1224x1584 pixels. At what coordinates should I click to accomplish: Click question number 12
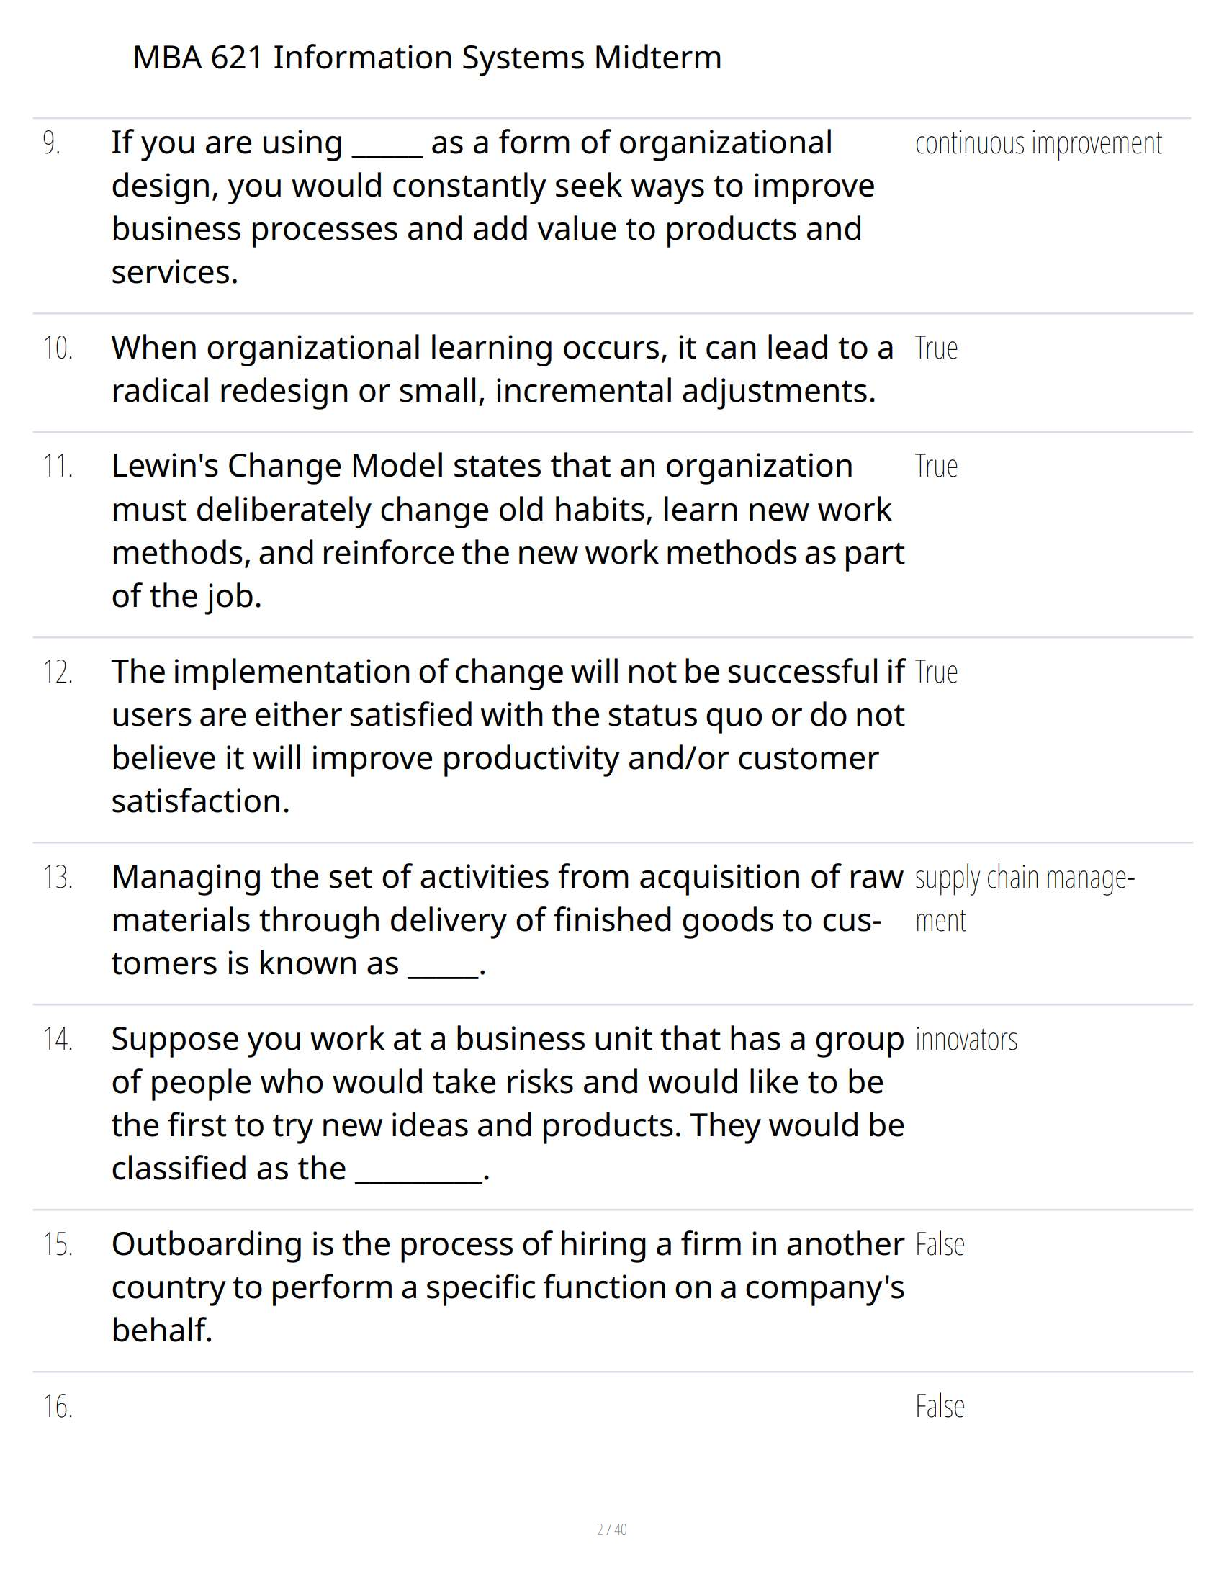[58, 672]
